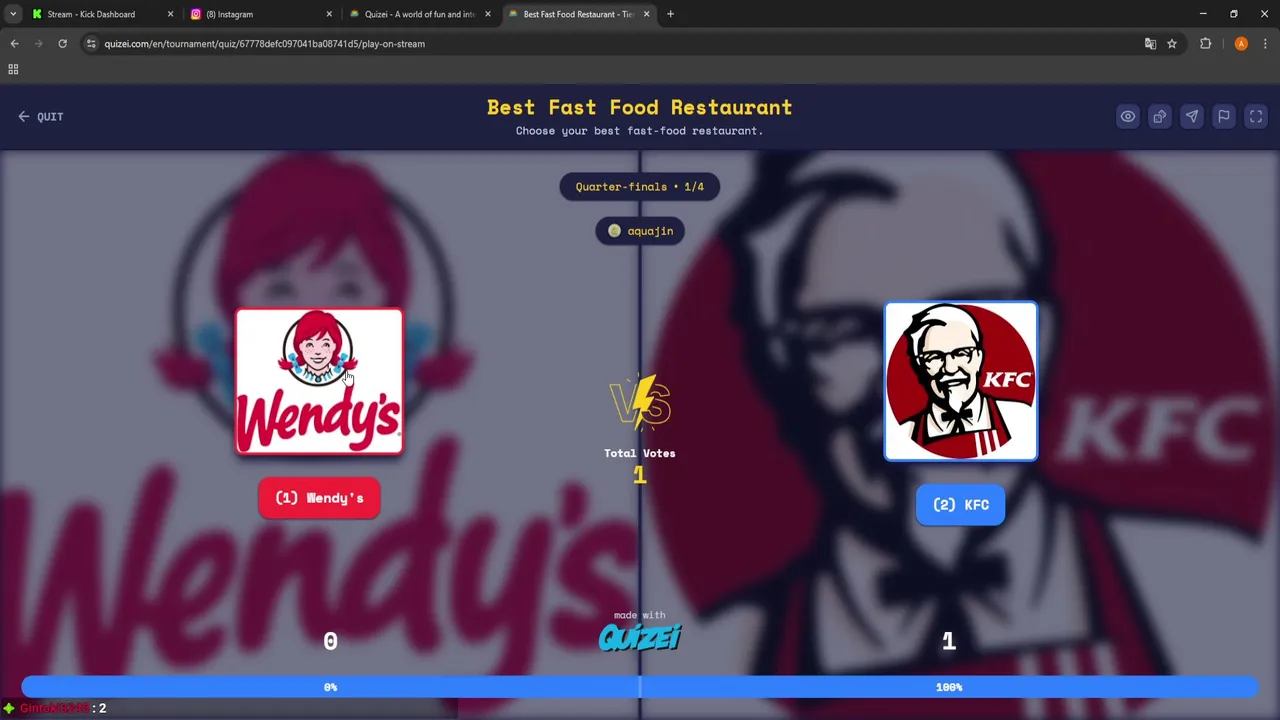
Task: Click the translate page icon
Action: 1150,44
